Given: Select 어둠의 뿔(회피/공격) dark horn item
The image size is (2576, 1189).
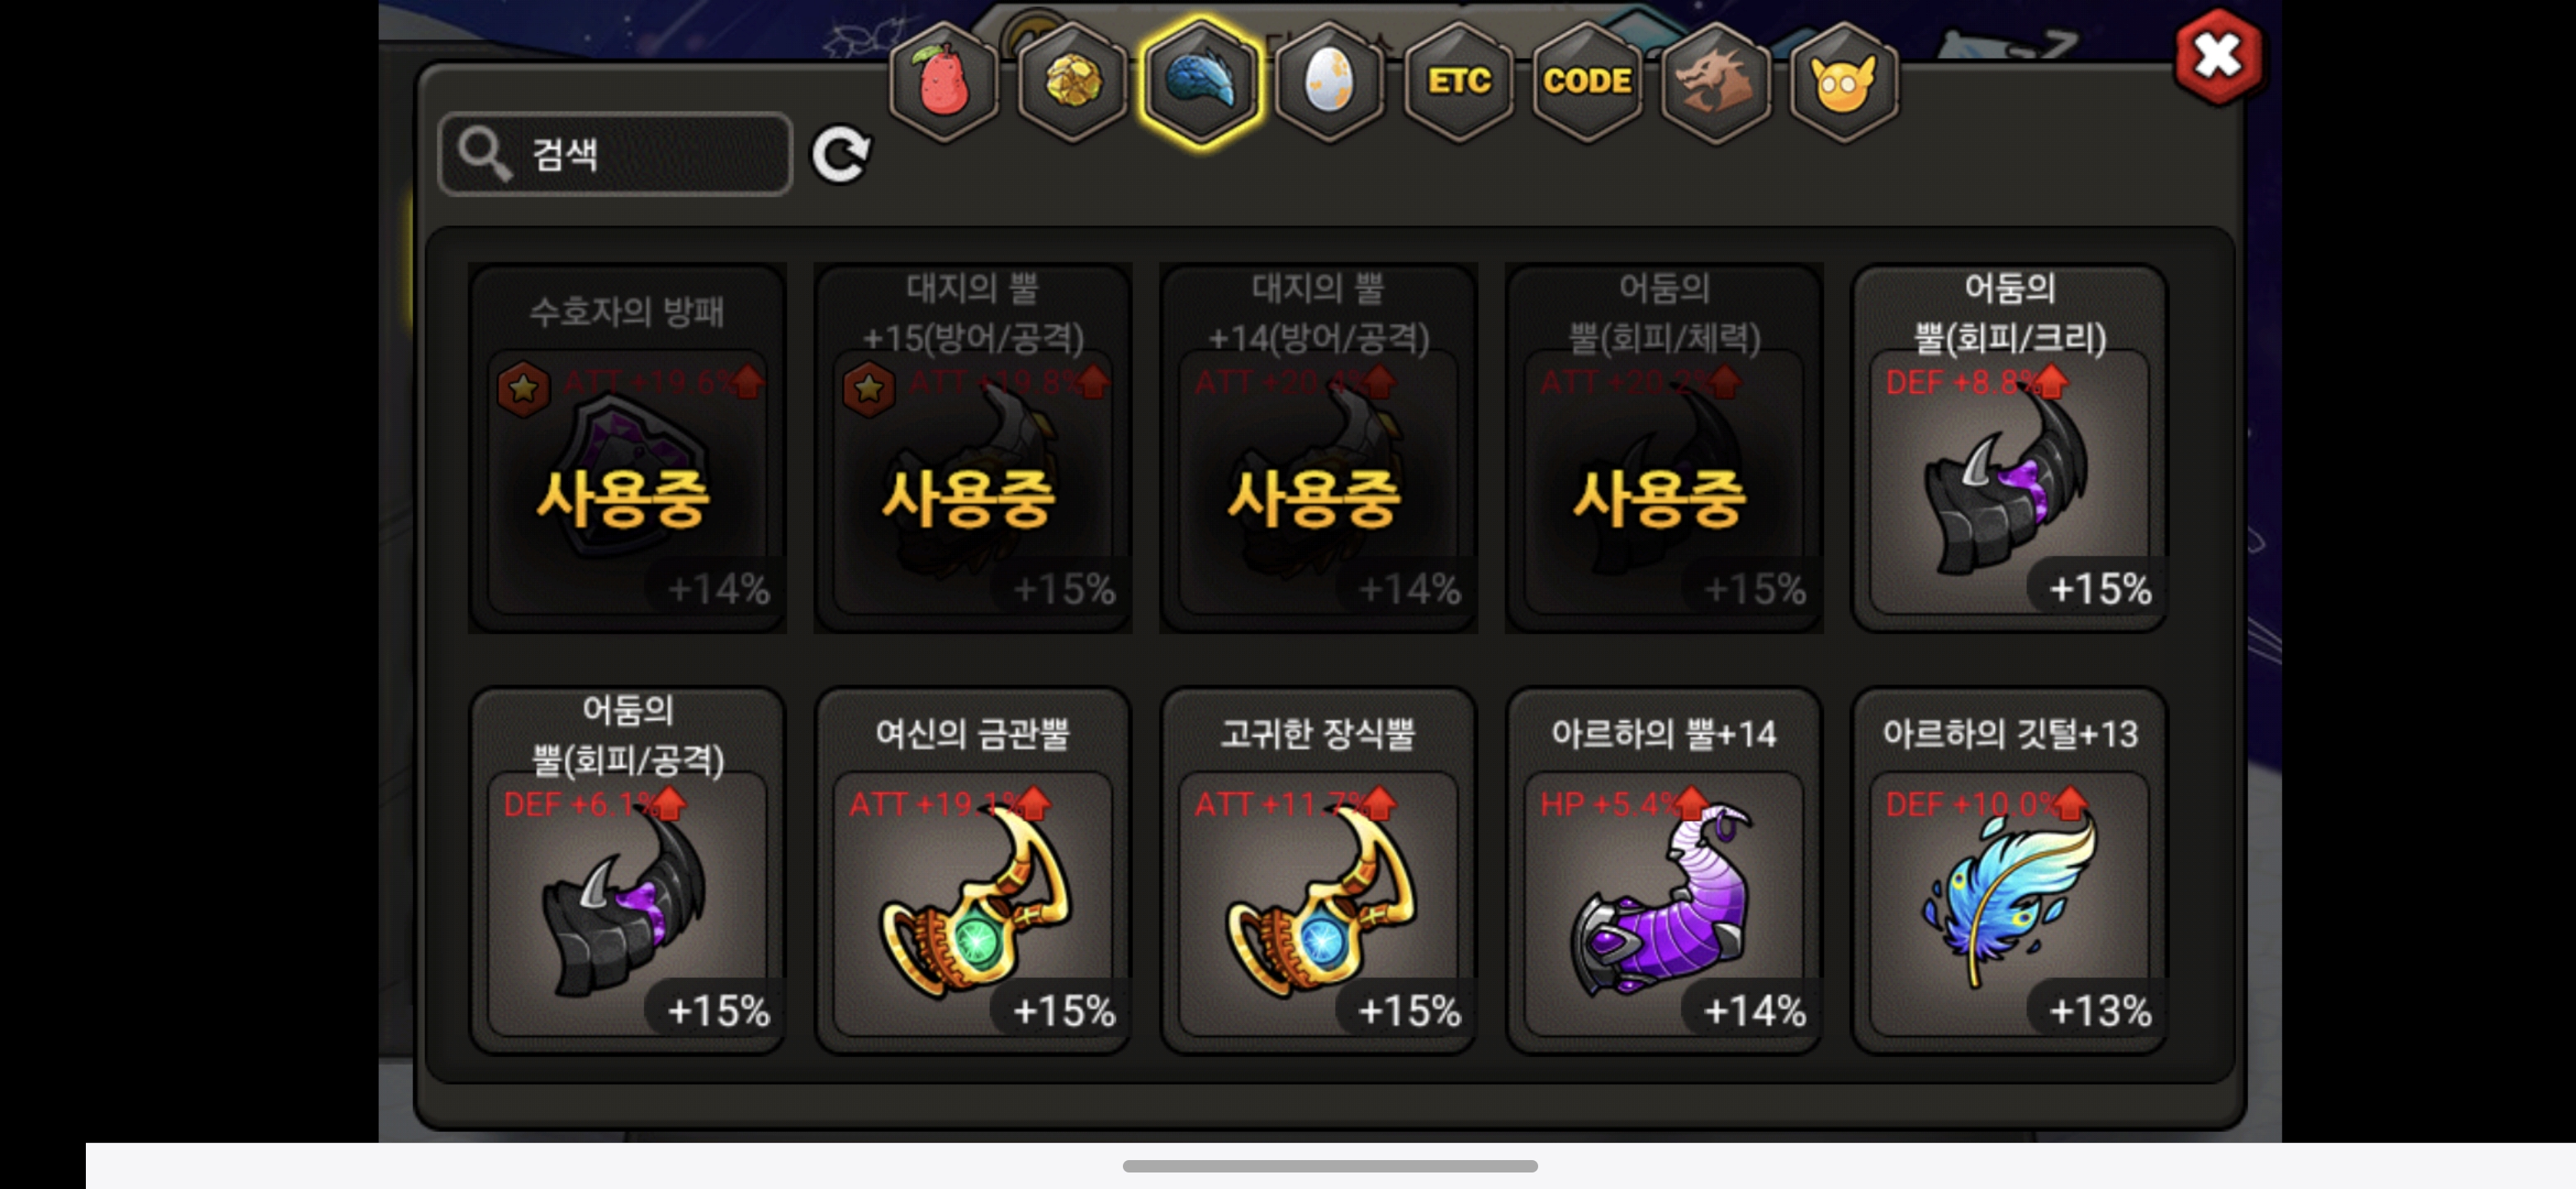Looking at the screenshot, I should point(627,869).
